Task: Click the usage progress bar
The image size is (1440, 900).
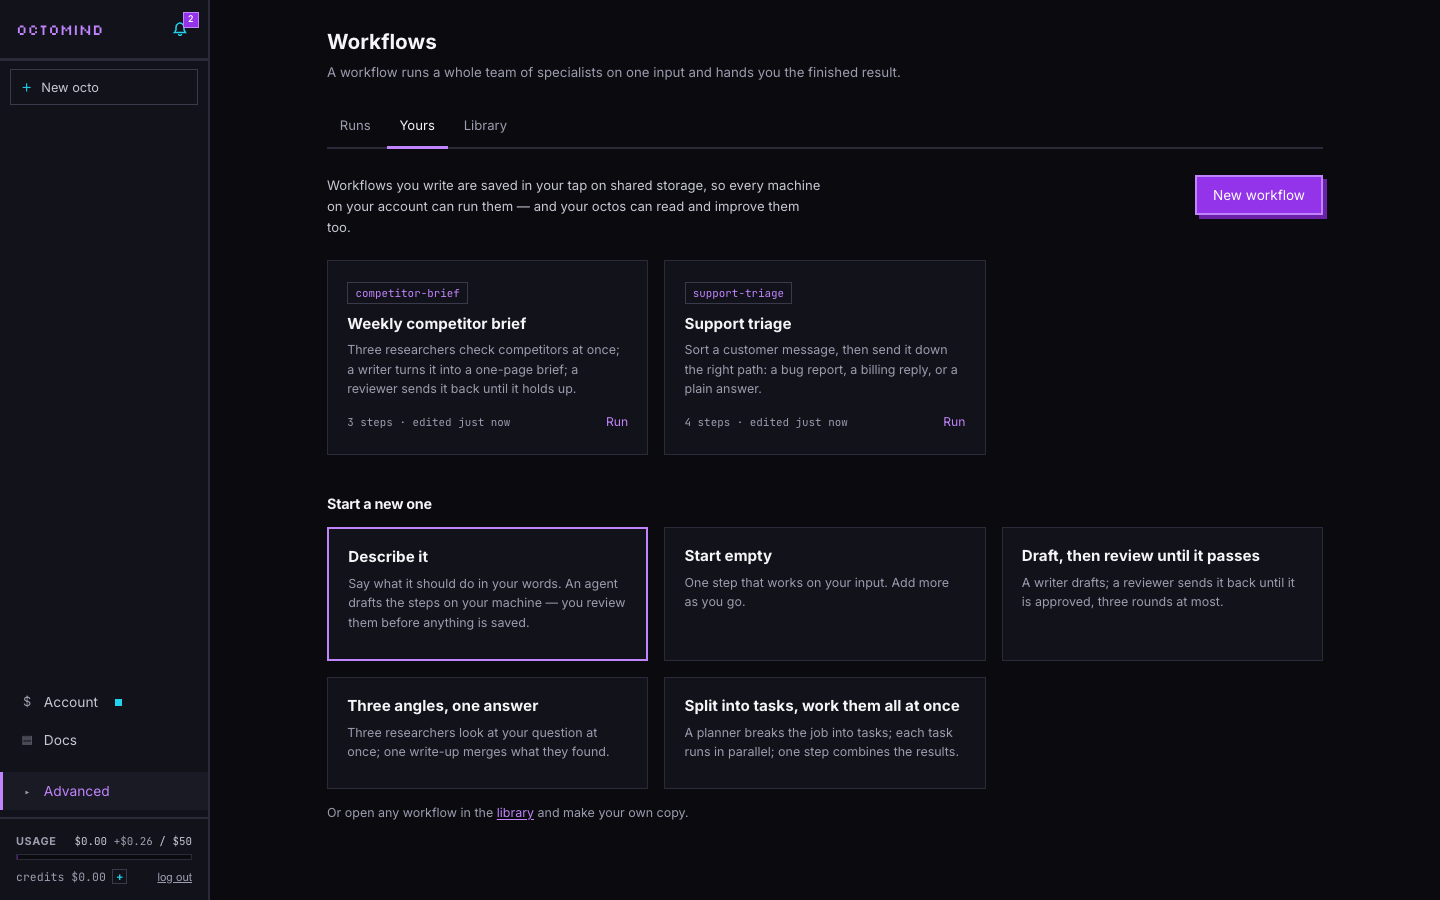Action: click(x=104, y=857)
